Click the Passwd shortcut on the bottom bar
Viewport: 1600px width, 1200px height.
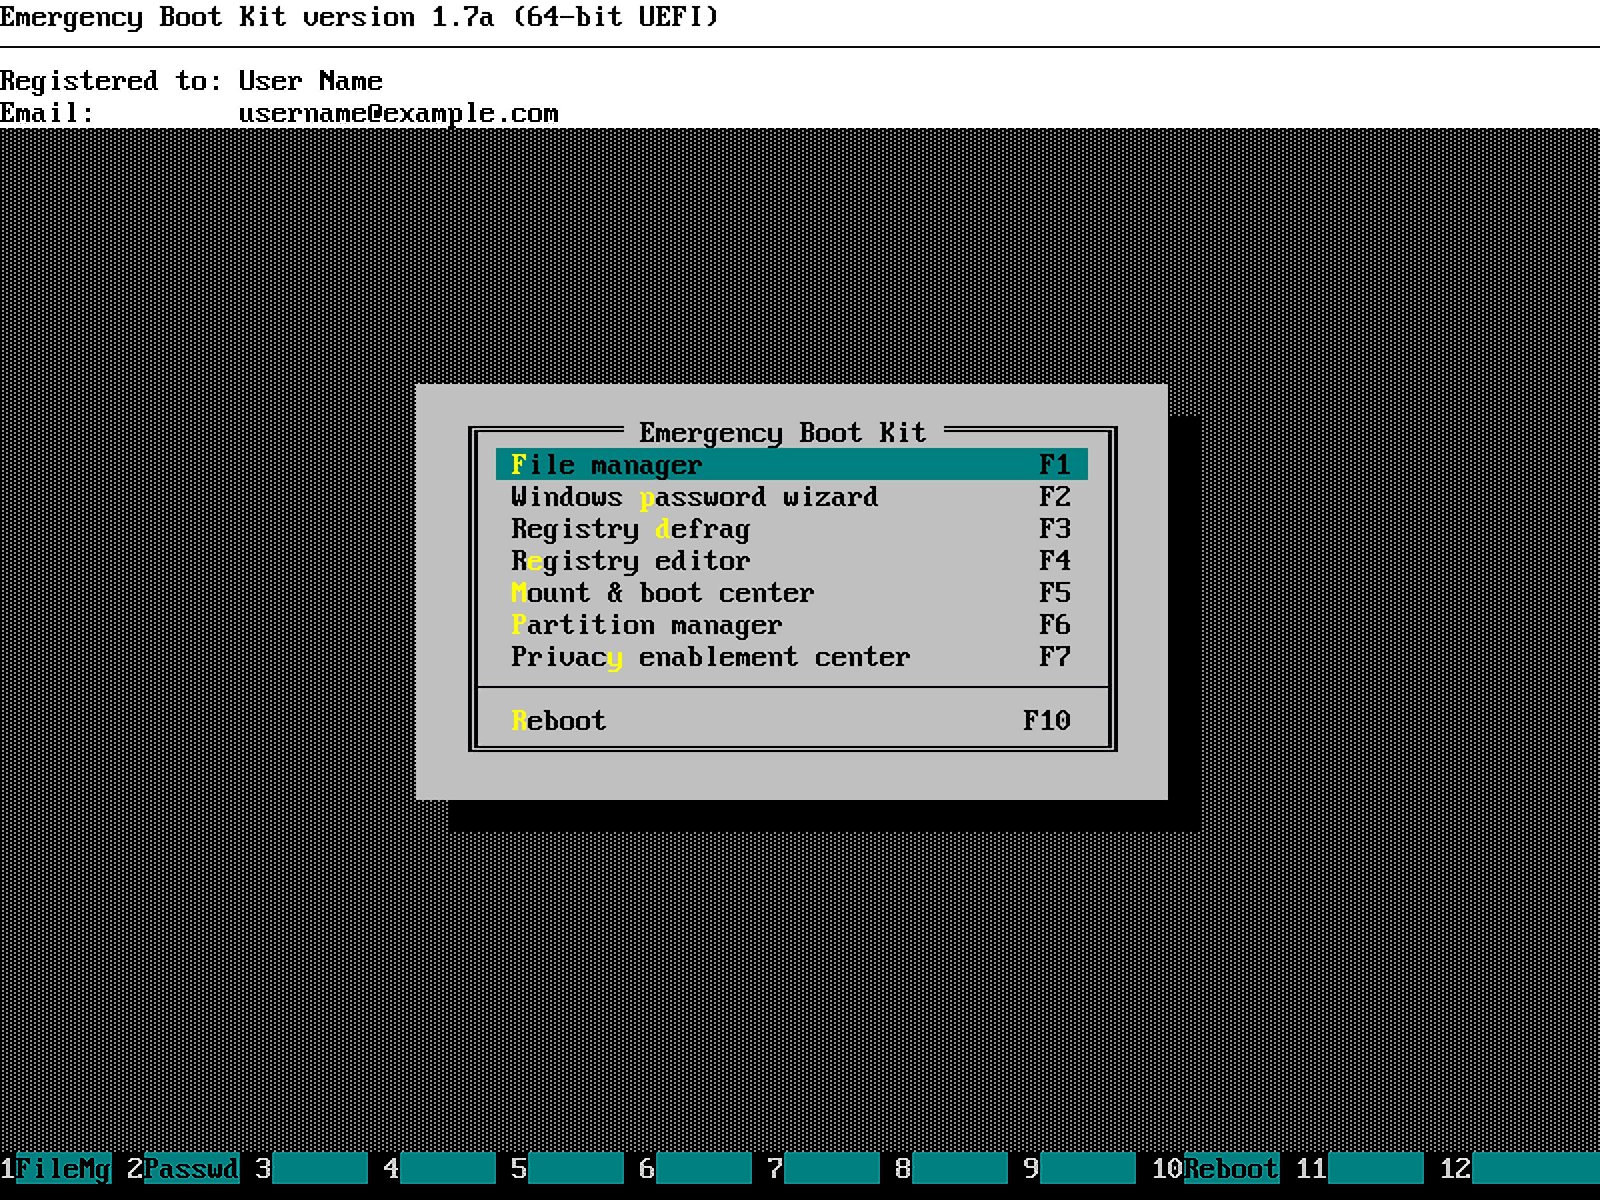click(x=190, y=1169)
